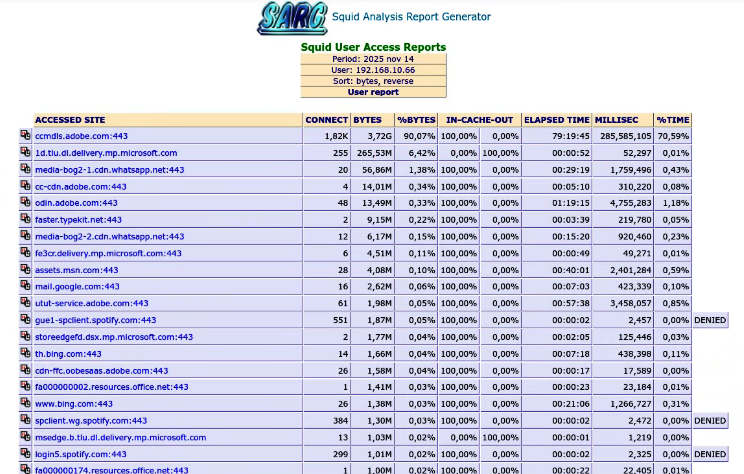Open the ccmdls.adobe.com:443 site link
744x474 pixels.
81,136
